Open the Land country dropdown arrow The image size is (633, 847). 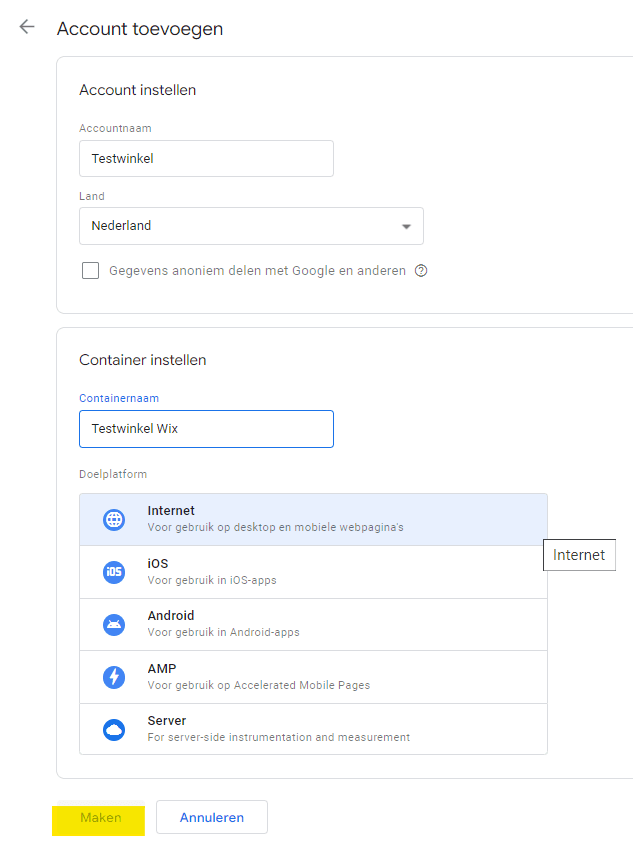406,227
